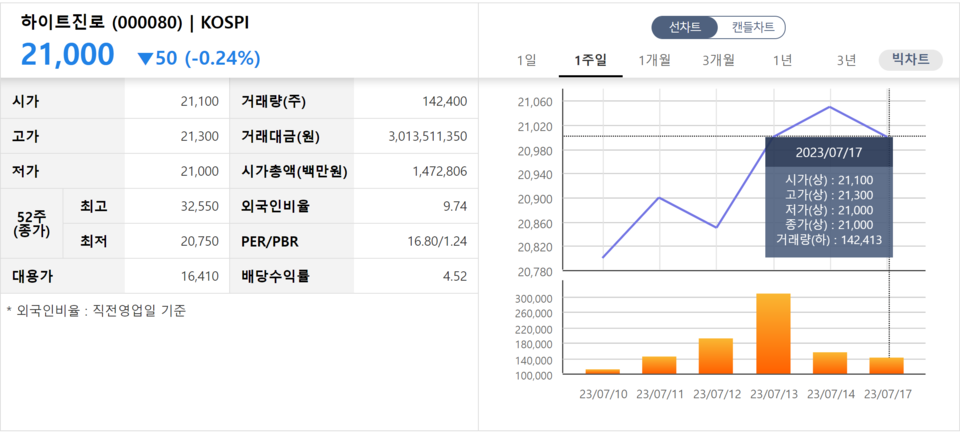
Task: Click the 21,060 price axis label
Action: [535, 102]
